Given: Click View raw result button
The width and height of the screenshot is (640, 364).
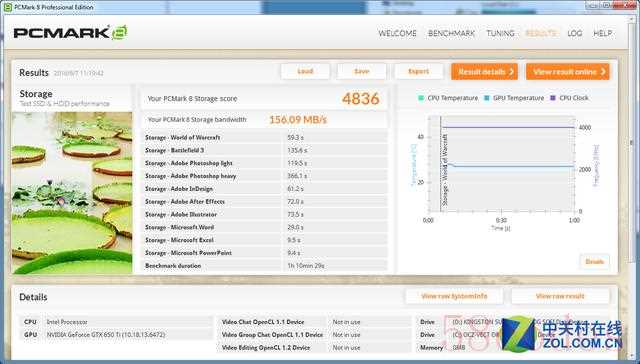Looking at the screenshot, I should pos(560,296).
